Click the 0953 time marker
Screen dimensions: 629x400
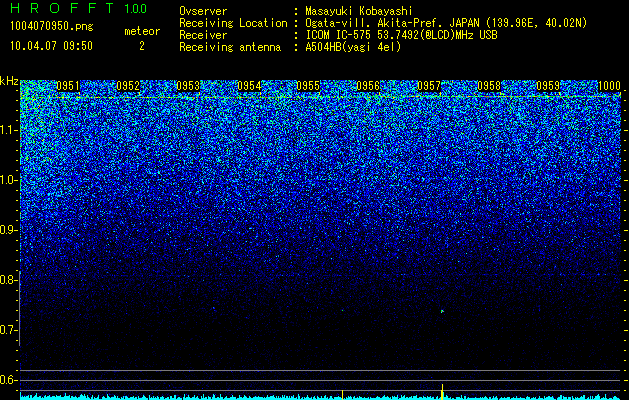(188, 86)
